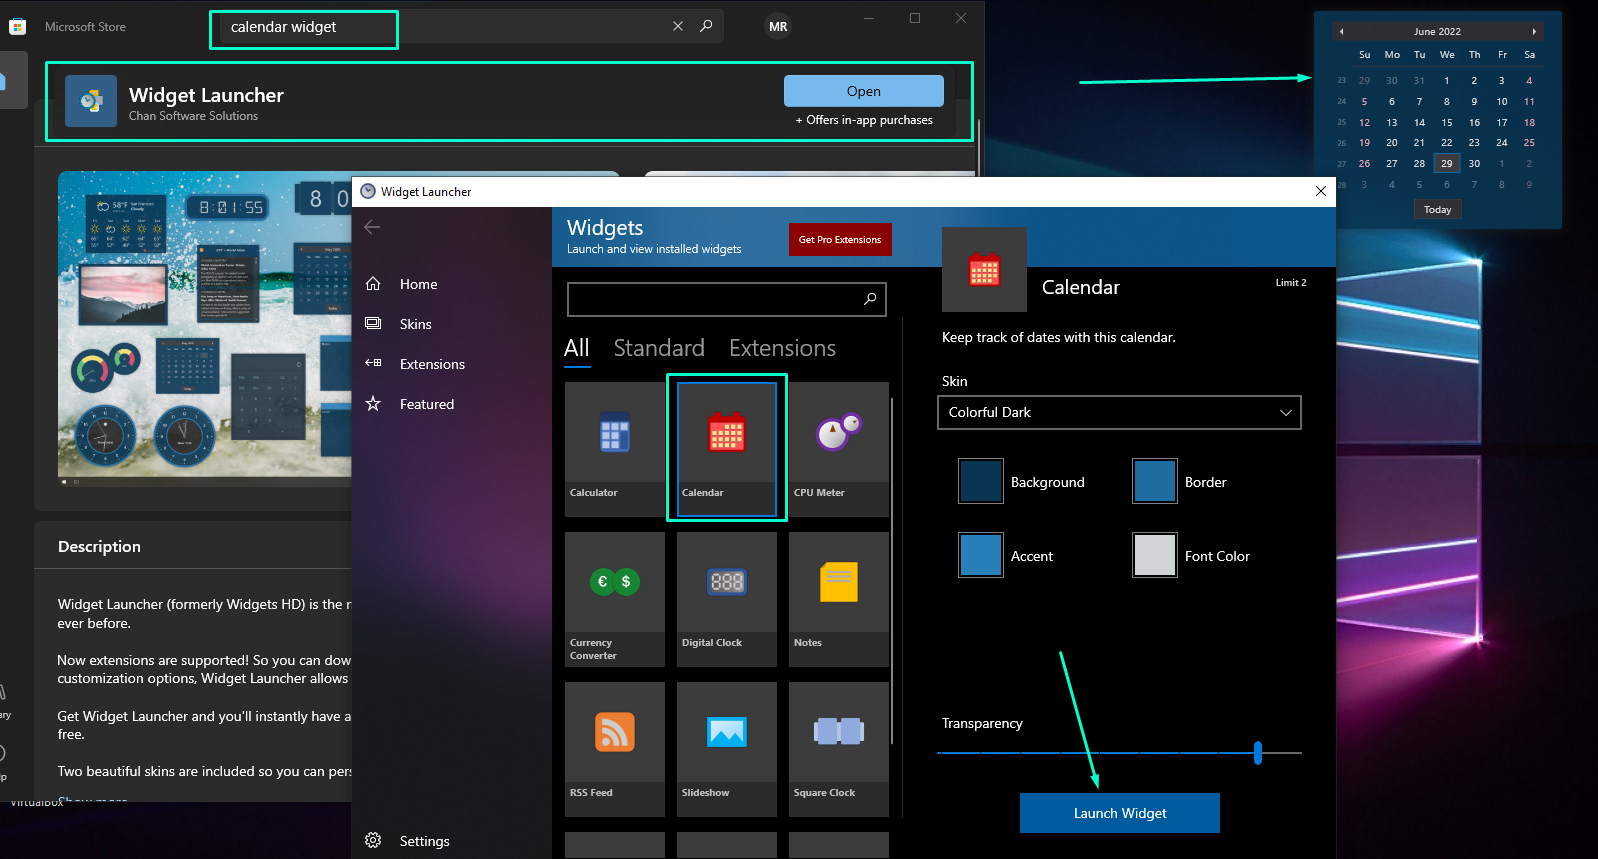Click the search magnifier in widgets search box
The width and height of the screenshot is (1598, 859).
pos(870,299)
